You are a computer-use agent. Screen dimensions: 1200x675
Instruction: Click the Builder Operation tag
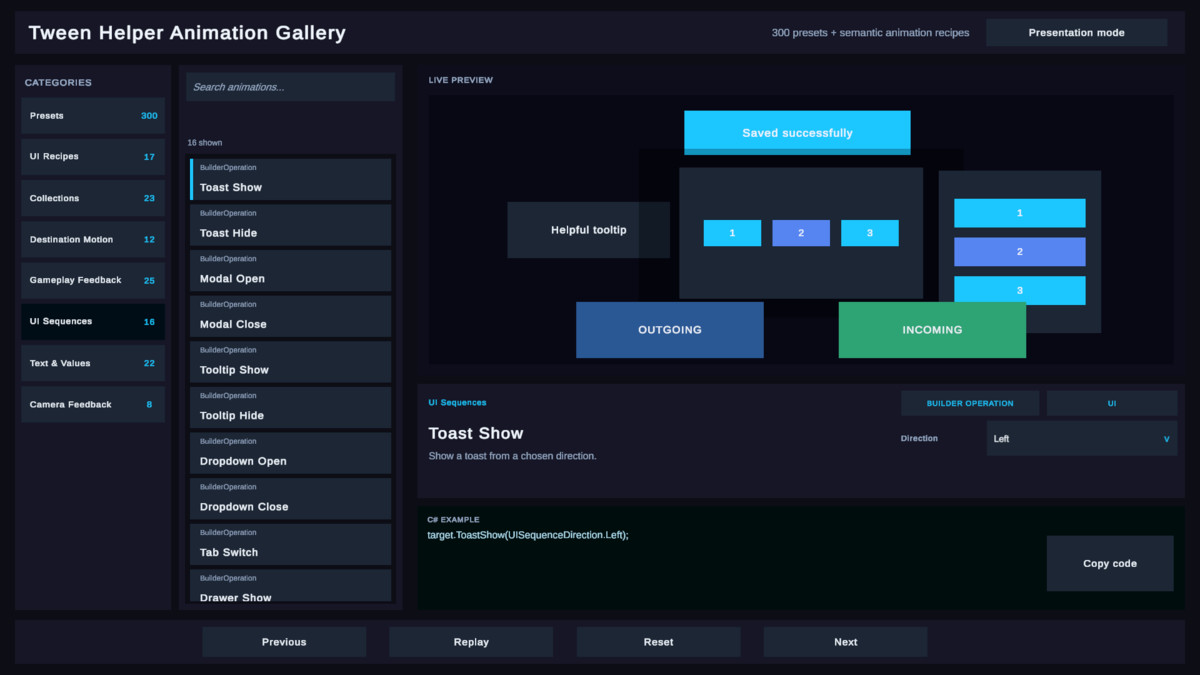970,403
